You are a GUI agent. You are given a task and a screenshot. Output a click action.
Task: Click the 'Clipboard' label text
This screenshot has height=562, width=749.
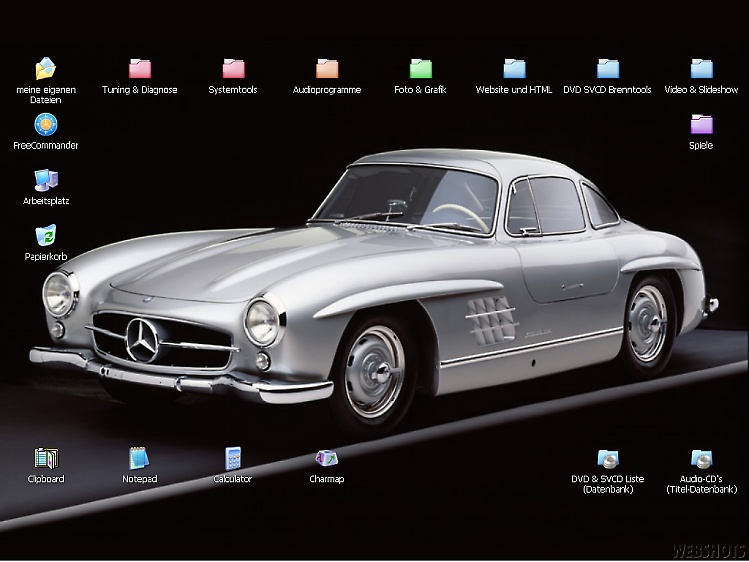pyautogui.click(x=46, y=479)
